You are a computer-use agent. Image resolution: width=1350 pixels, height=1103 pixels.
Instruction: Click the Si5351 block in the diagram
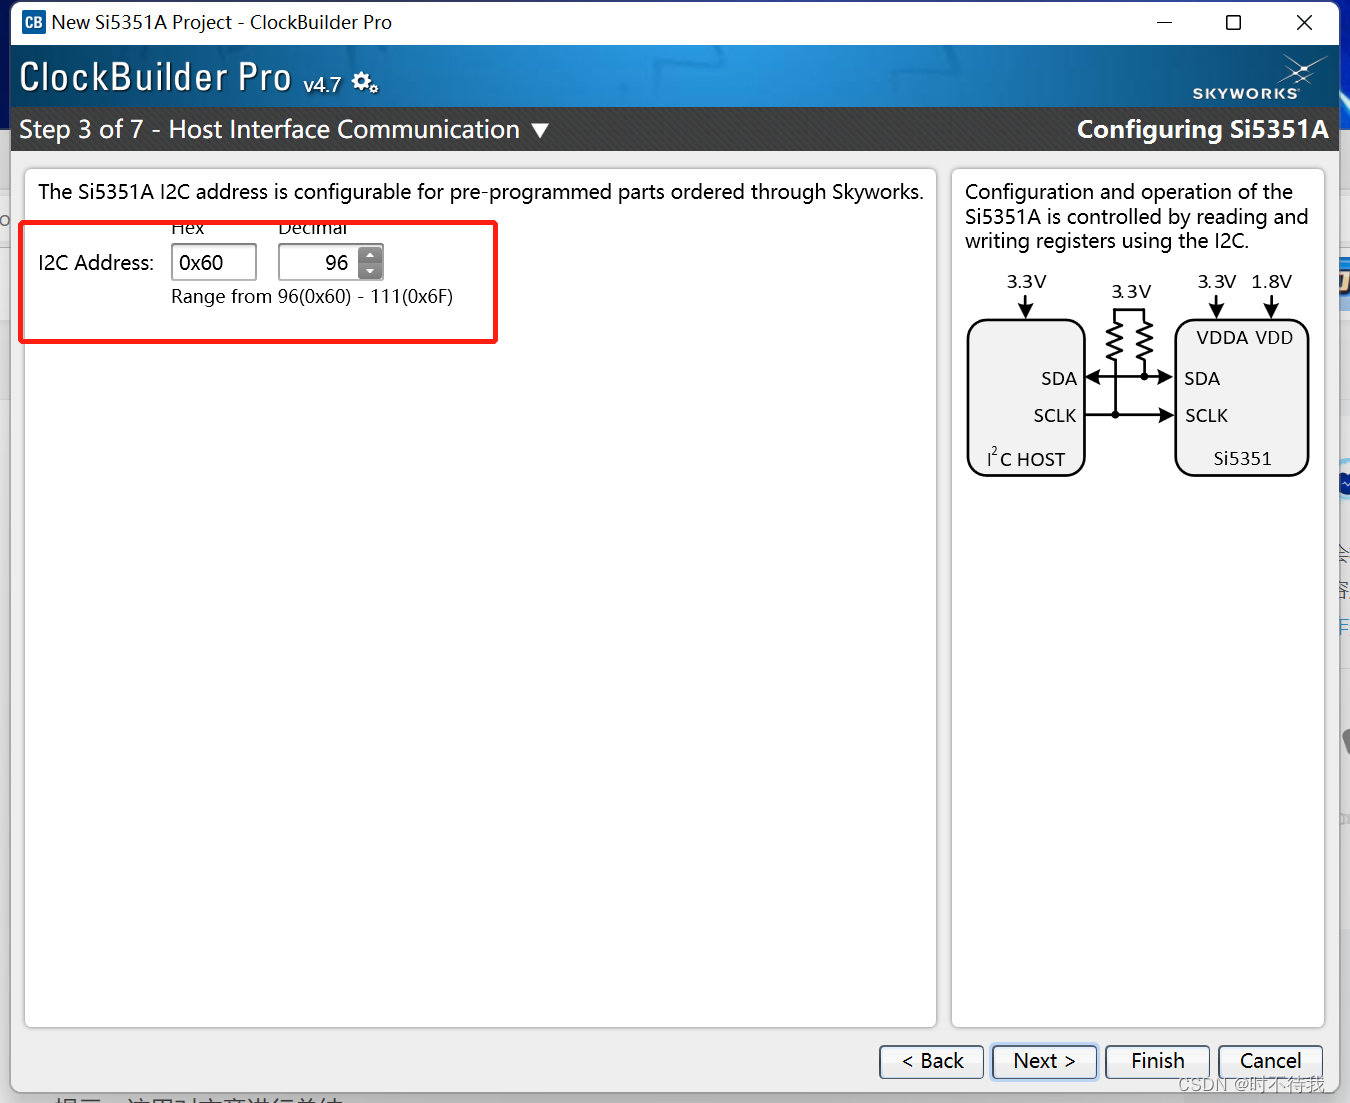click(1242, 398)
